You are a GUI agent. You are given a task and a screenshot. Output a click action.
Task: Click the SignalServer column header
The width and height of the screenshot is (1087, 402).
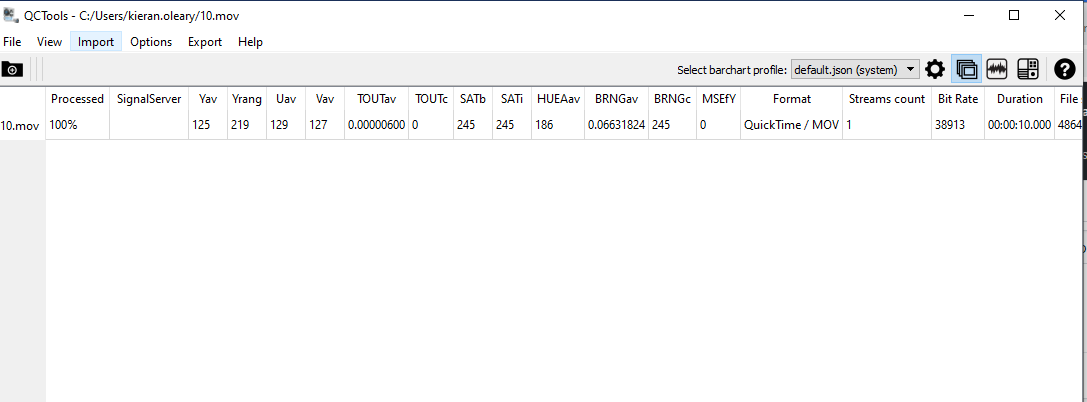click(x=149, y=99)
